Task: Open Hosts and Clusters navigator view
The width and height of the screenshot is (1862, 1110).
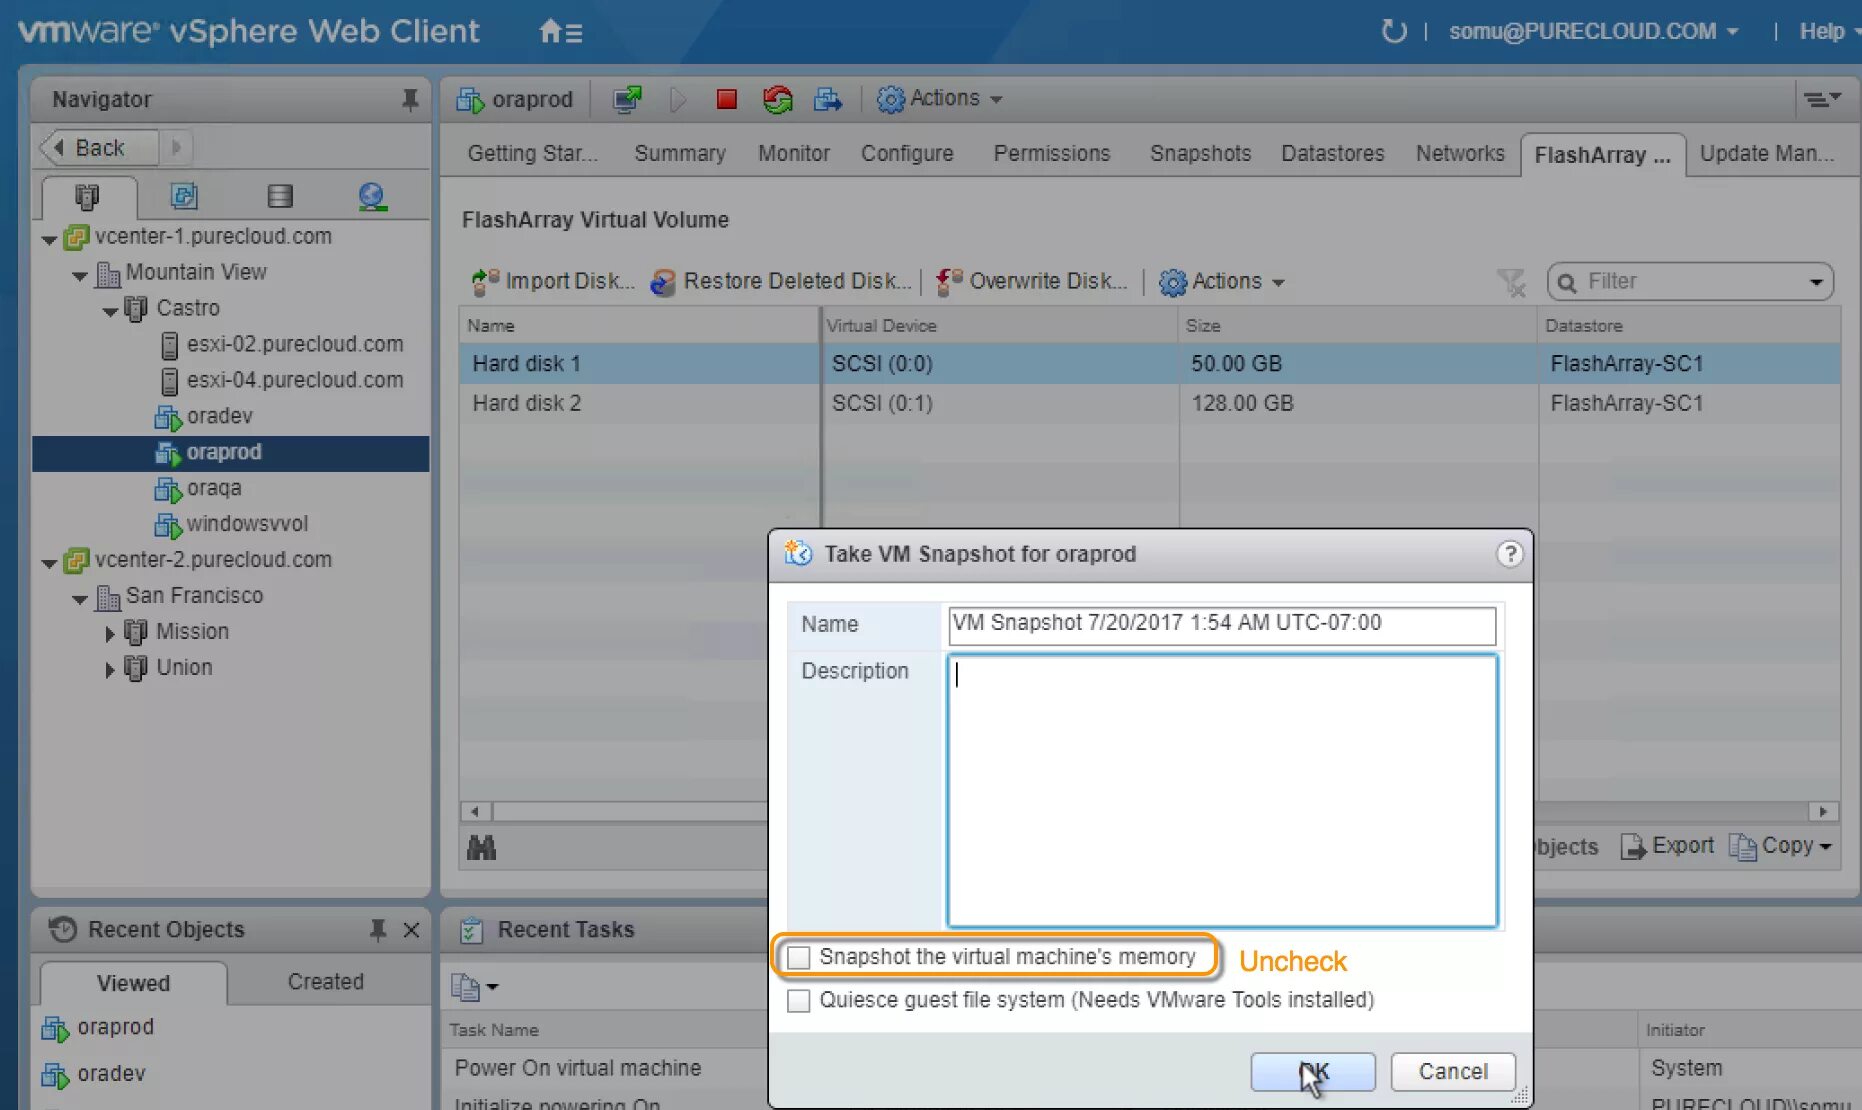Action: click(88, 196)
